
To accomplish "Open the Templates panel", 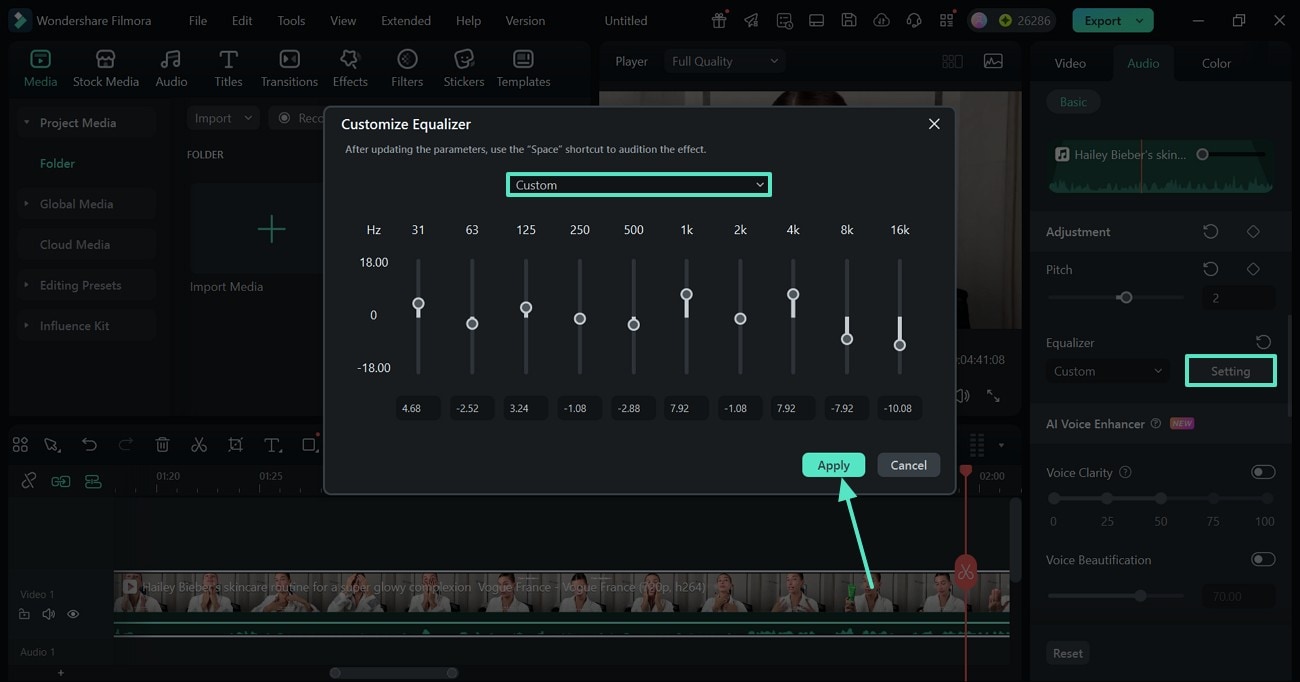I will coord(523,67).
